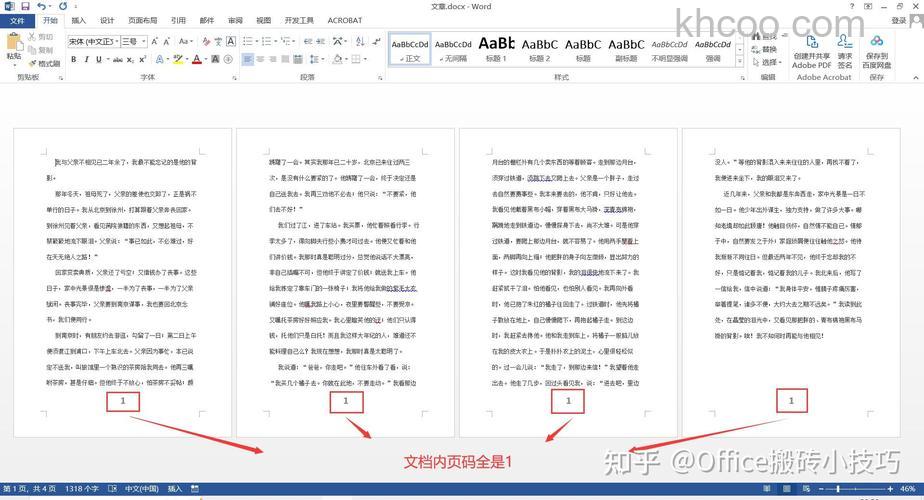Click the Sort A-Z icon
The height and width of the screenshot is (500, 924).
click(360, 41)
